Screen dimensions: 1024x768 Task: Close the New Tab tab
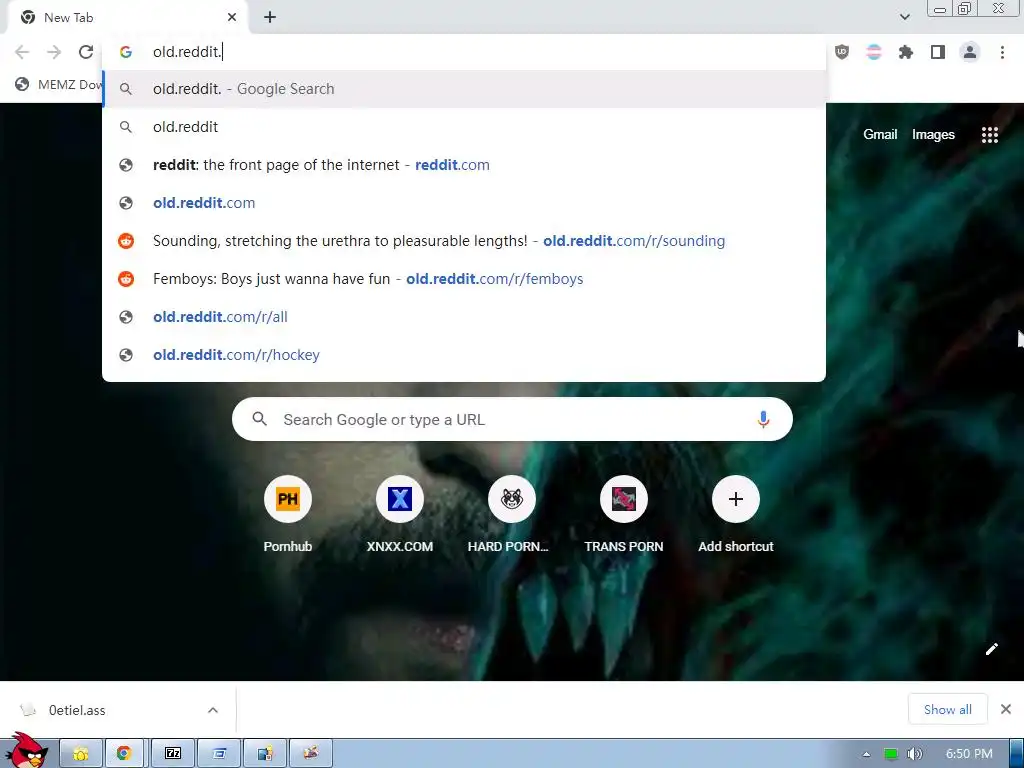(x=232, y=18)
